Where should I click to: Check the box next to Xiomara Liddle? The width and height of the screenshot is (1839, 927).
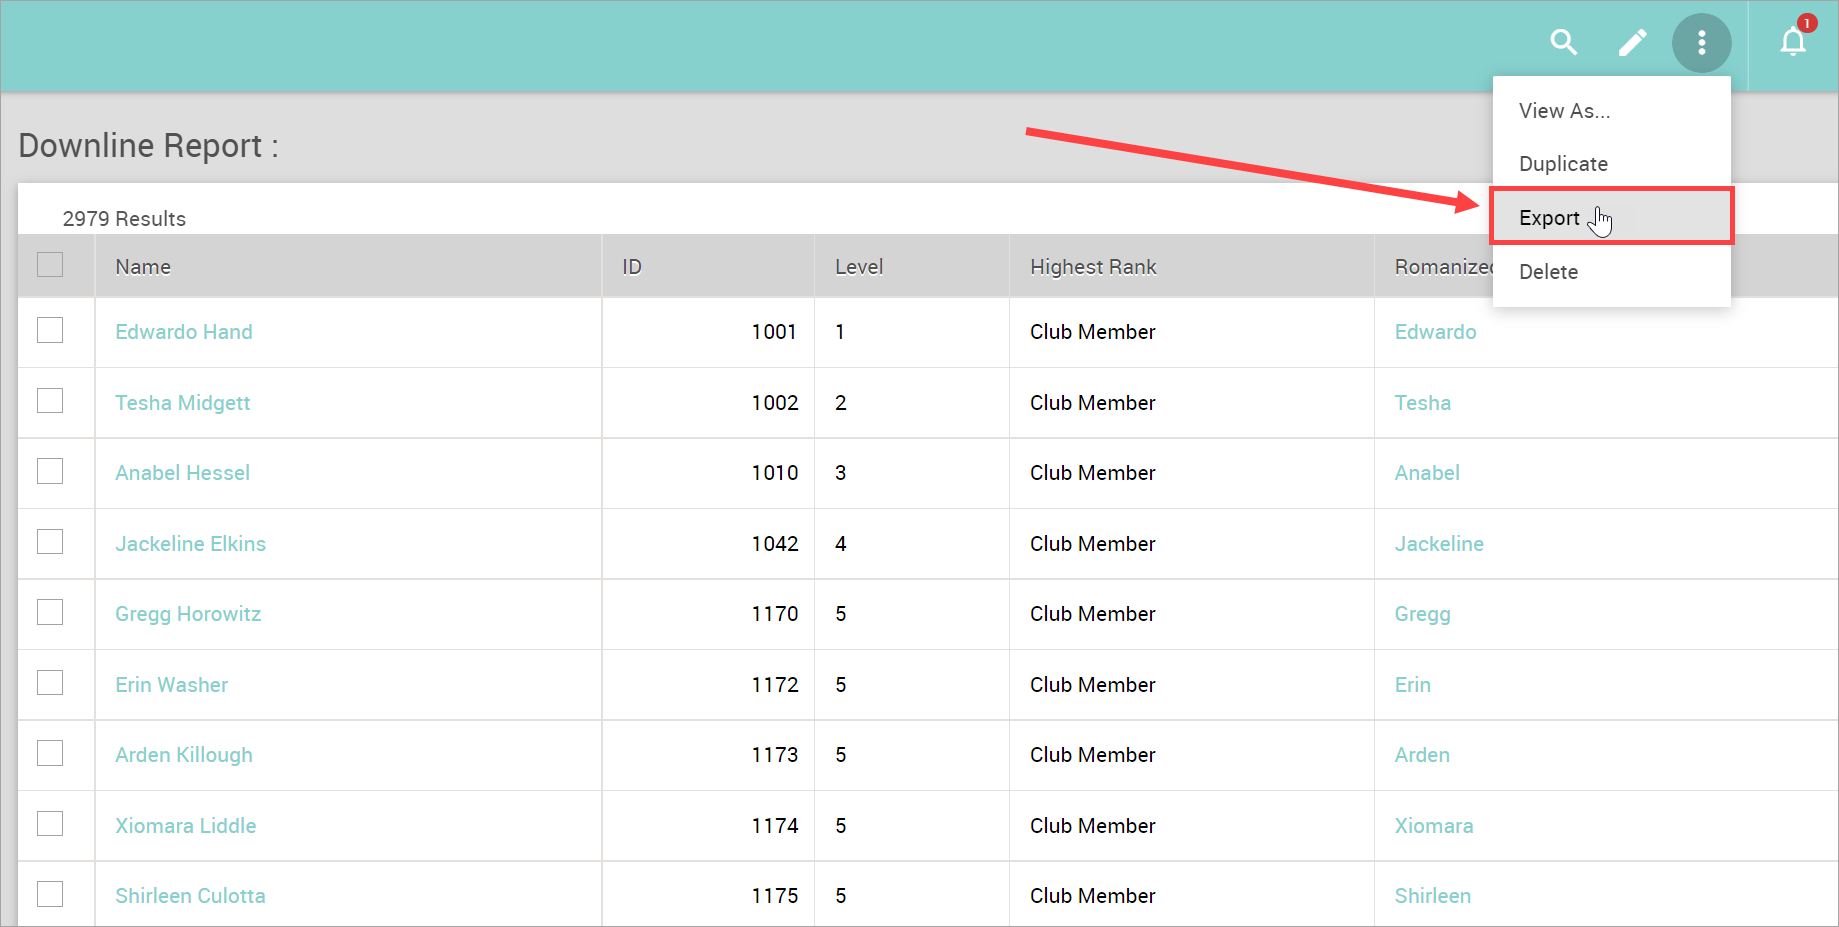[50, 824]
